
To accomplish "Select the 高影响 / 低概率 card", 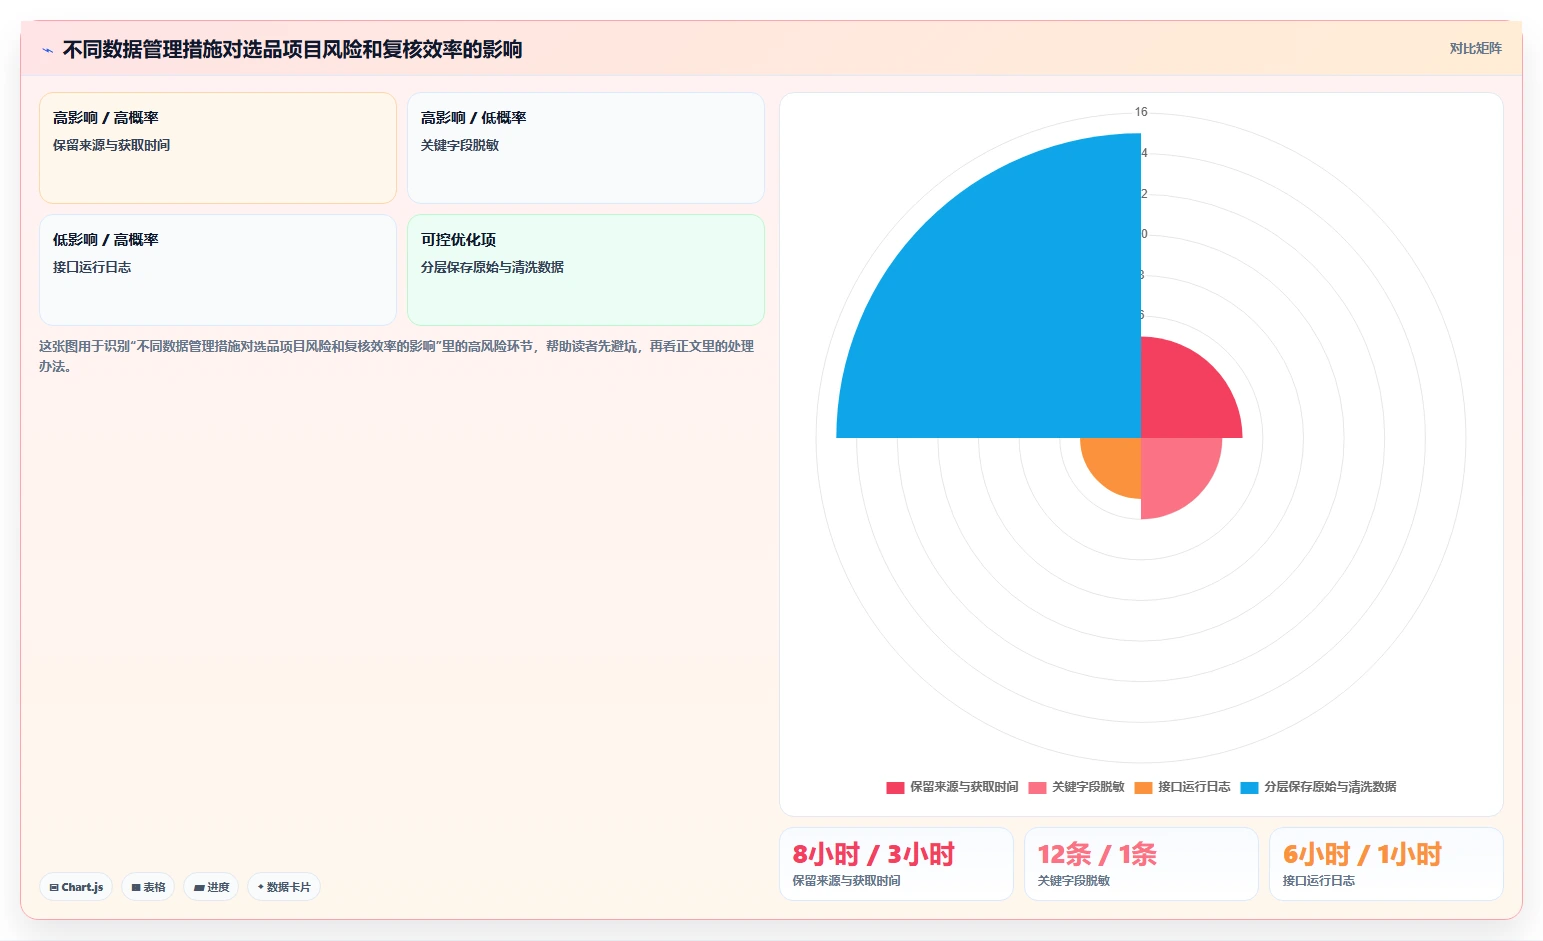I will 586,148.
